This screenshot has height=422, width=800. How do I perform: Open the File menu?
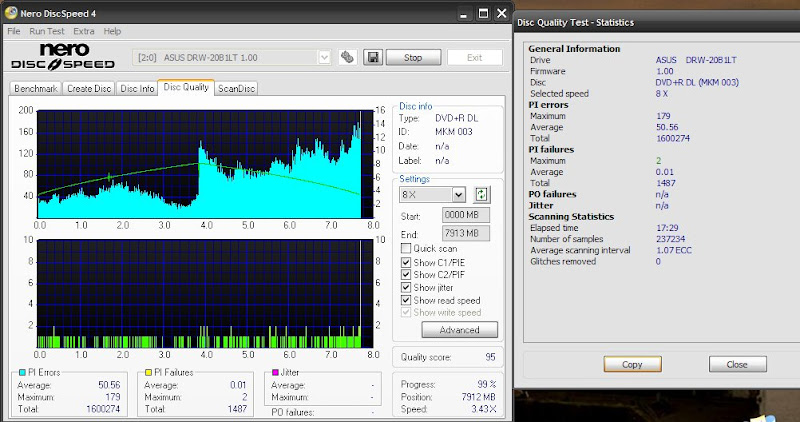(x=14, y=31)
